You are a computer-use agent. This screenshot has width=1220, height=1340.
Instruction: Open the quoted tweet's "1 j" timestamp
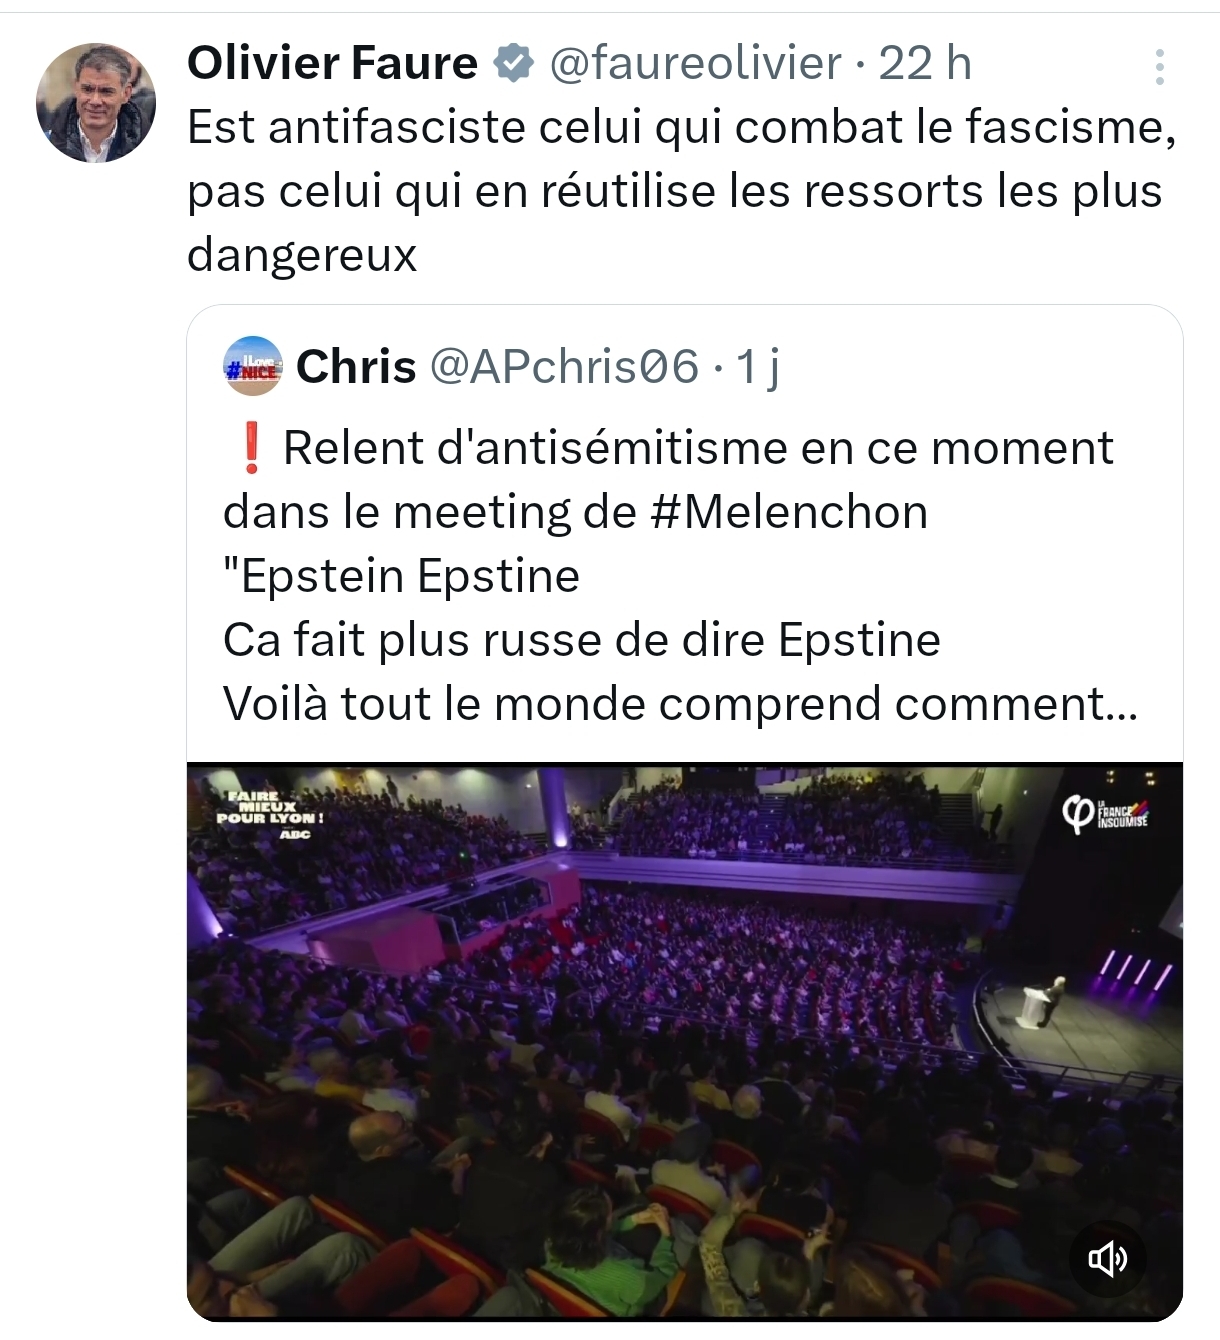coord(757,367)
